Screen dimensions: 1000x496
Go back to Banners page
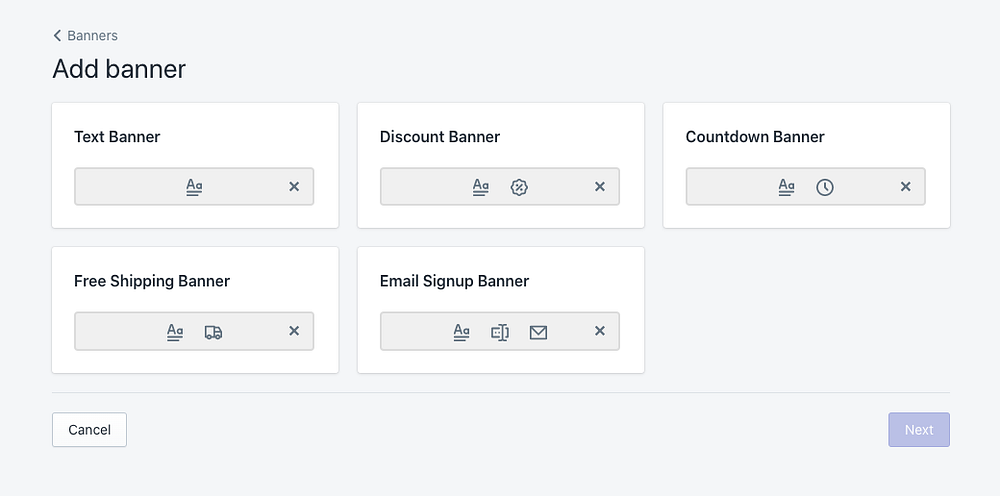pos(86,36)
